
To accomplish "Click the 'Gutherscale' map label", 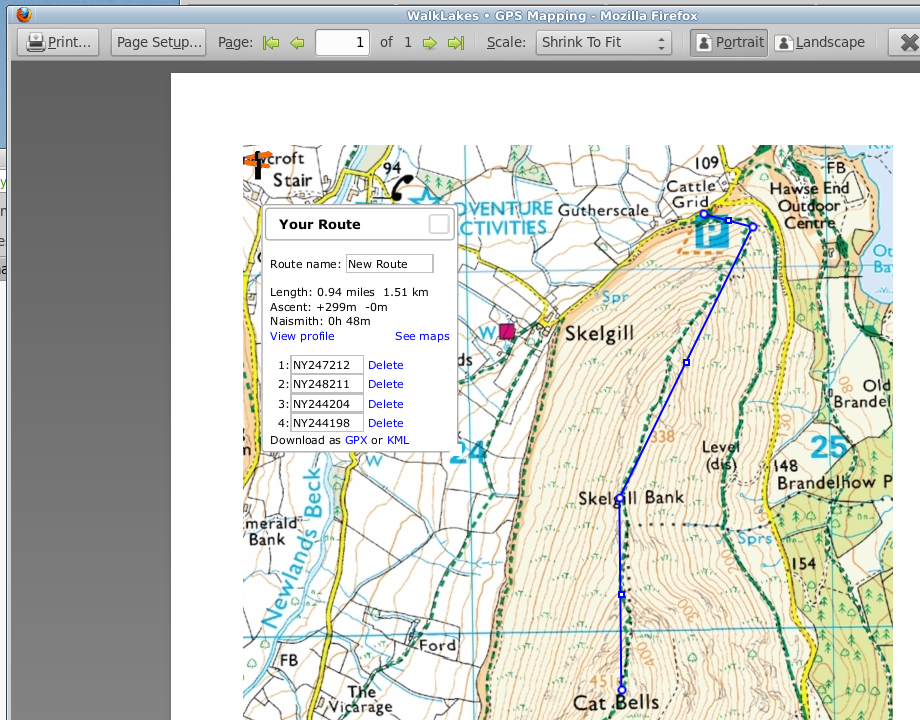I will [x=603, y=210].
